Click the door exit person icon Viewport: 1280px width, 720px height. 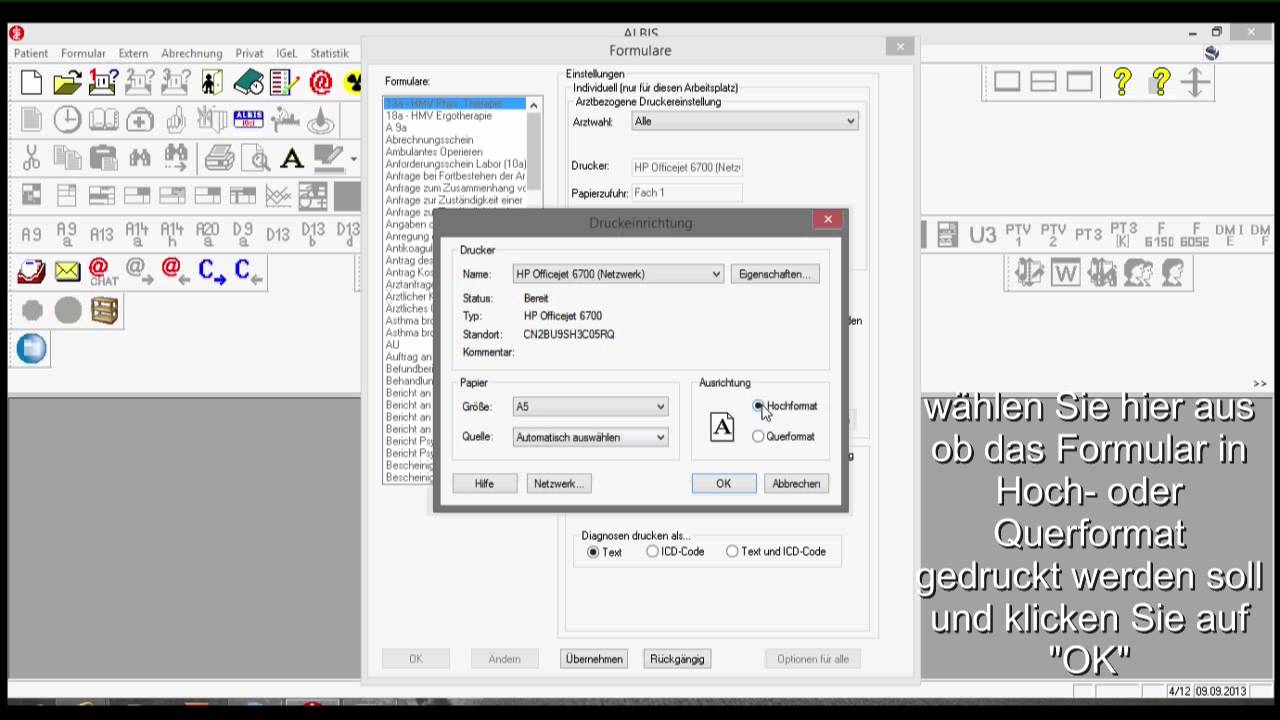(x=211, y=82)
